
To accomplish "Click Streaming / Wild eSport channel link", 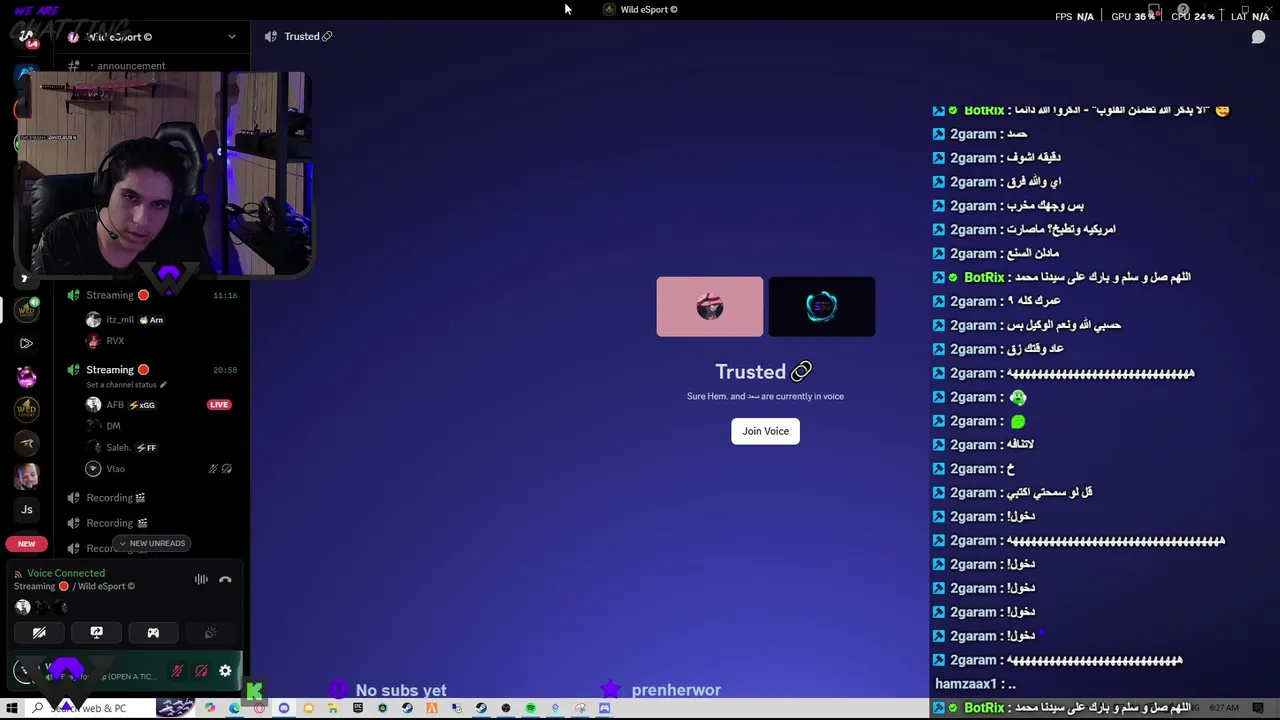I will 74,586.
